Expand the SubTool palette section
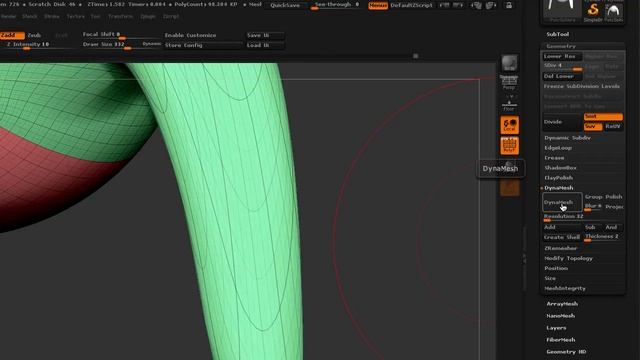Screen dimensions: 640x360 [x=558, y=34]
